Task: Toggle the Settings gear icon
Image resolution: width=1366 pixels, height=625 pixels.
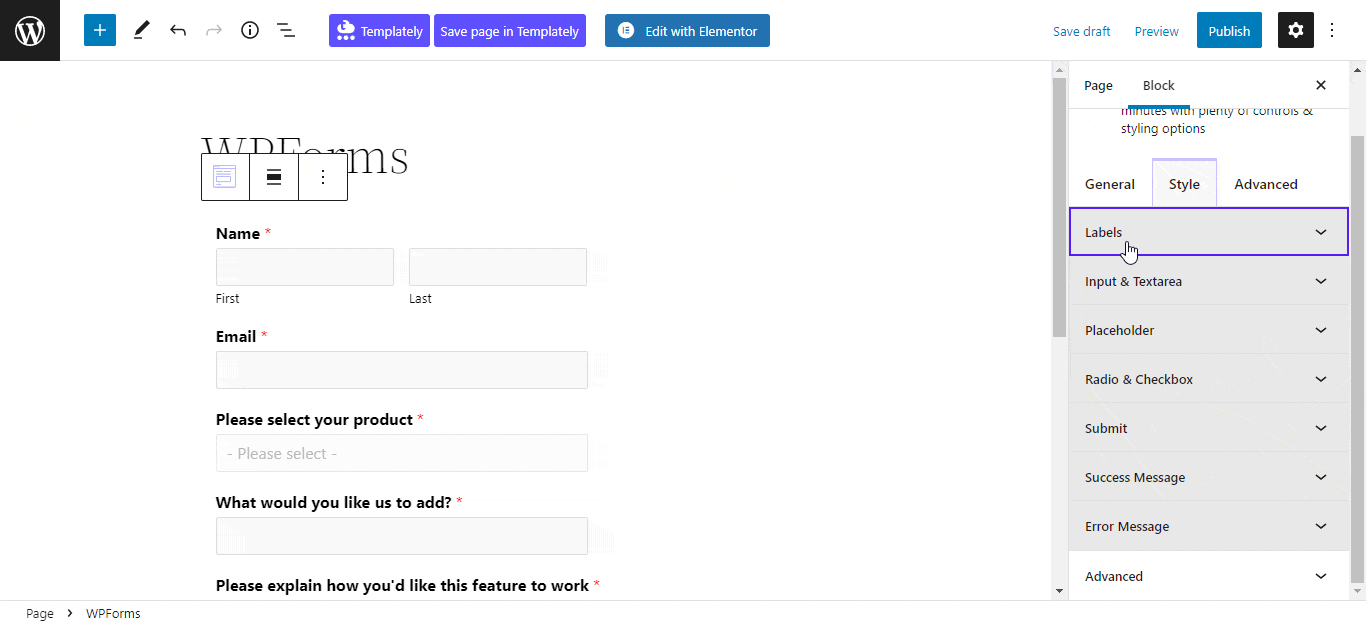Action: pyautogui.click(x=1296, y=30)
